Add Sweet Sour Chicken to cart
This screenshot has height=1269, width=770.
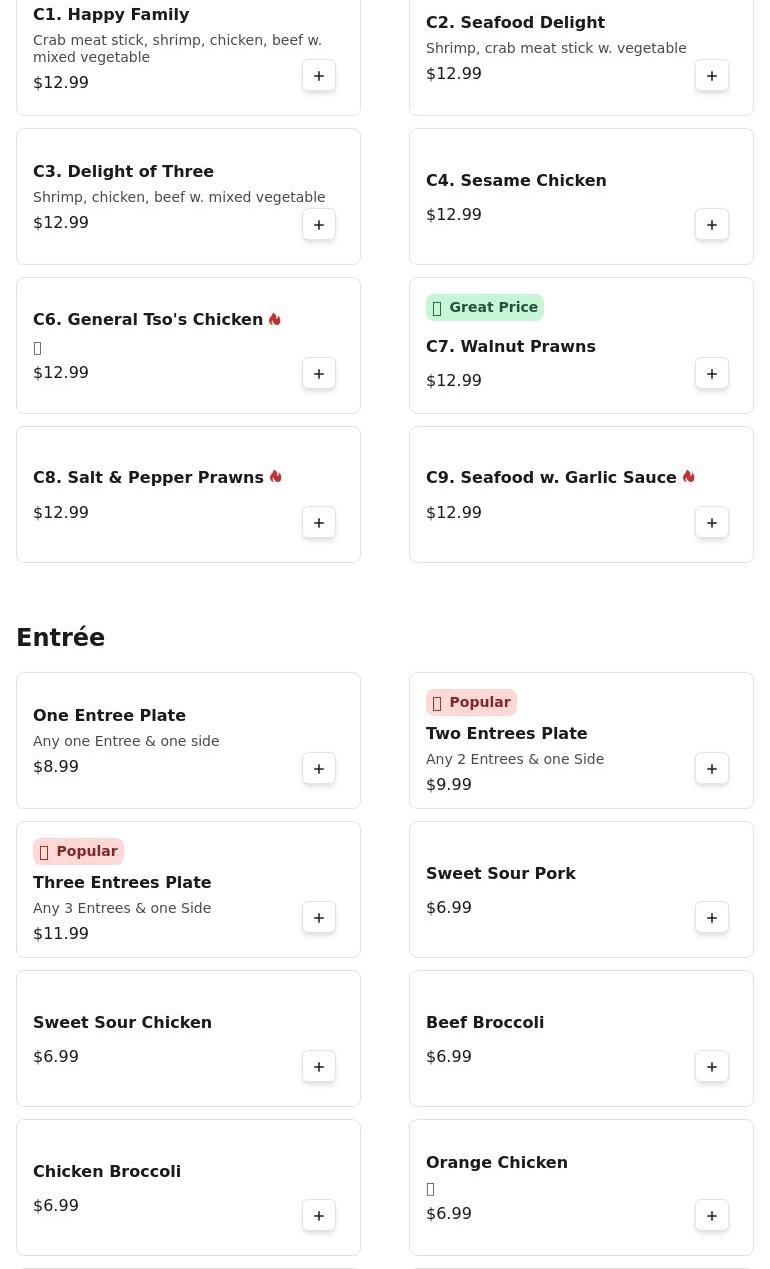coord(319,1067)
